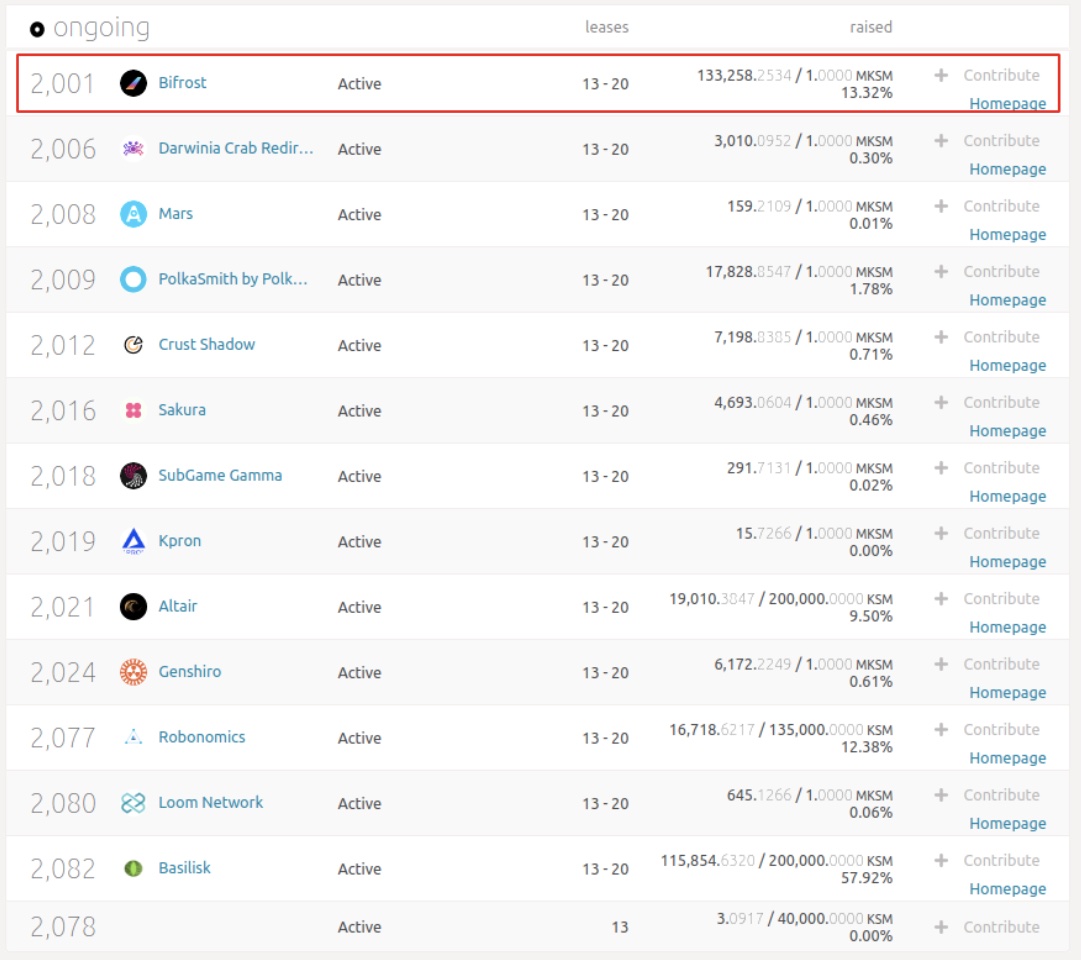
Task: Select the Altair parachain name
Action: coord(177,607)
